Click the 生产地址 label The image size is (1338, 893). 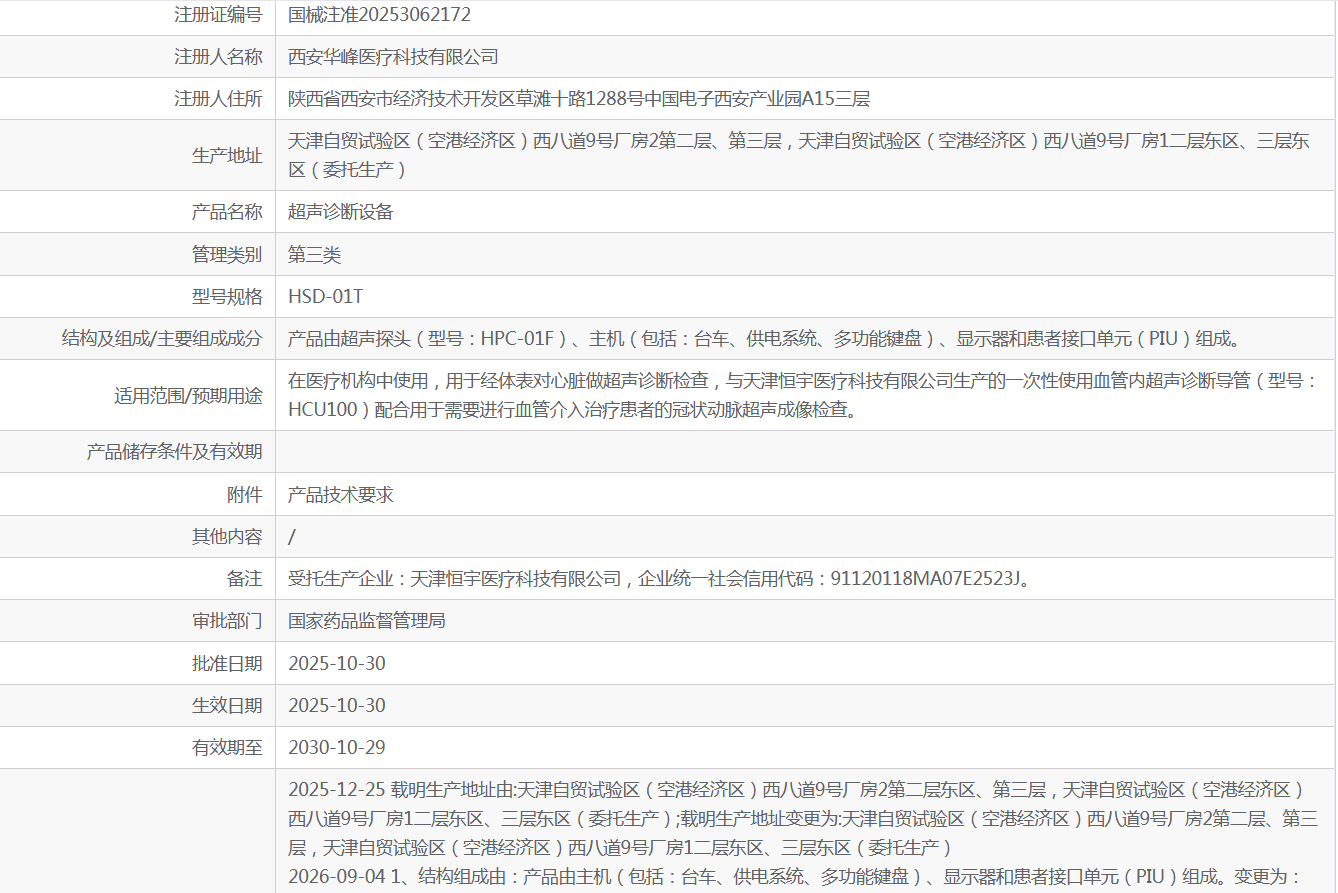click(227, 155)
